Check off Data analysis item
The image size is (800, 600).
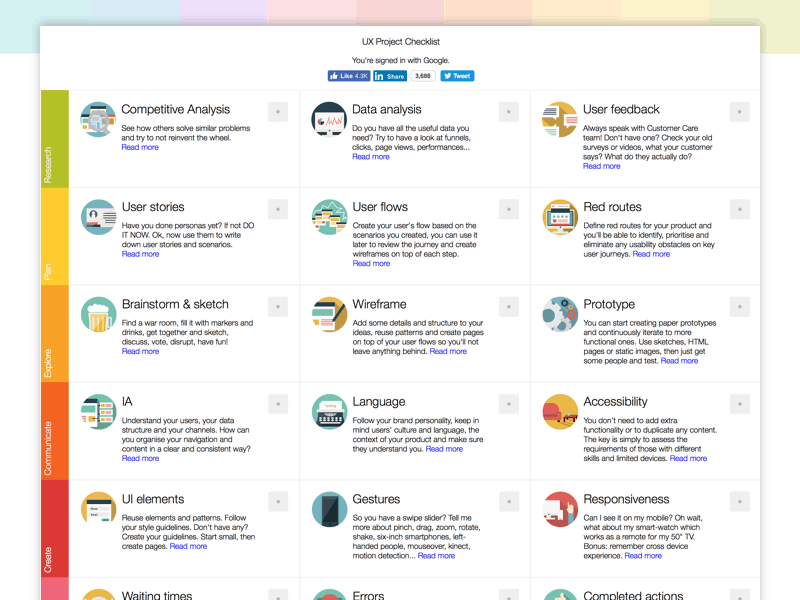tap(509, 112)
